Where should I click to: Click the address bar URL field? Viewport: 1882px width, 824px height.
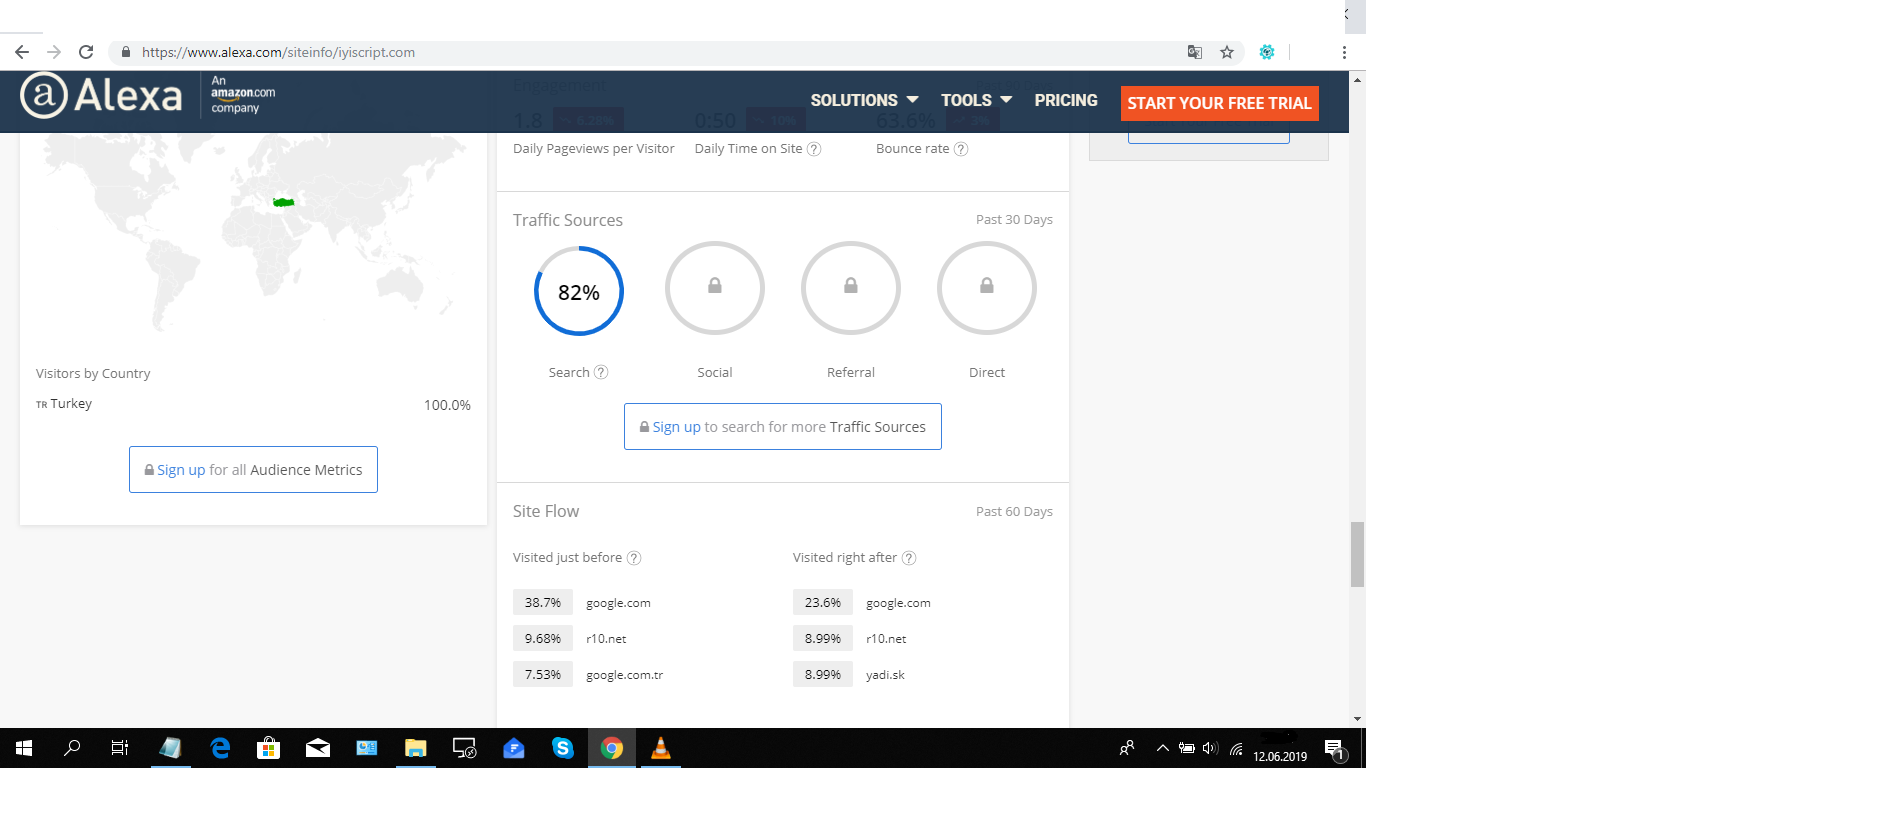tap(660, 52)
